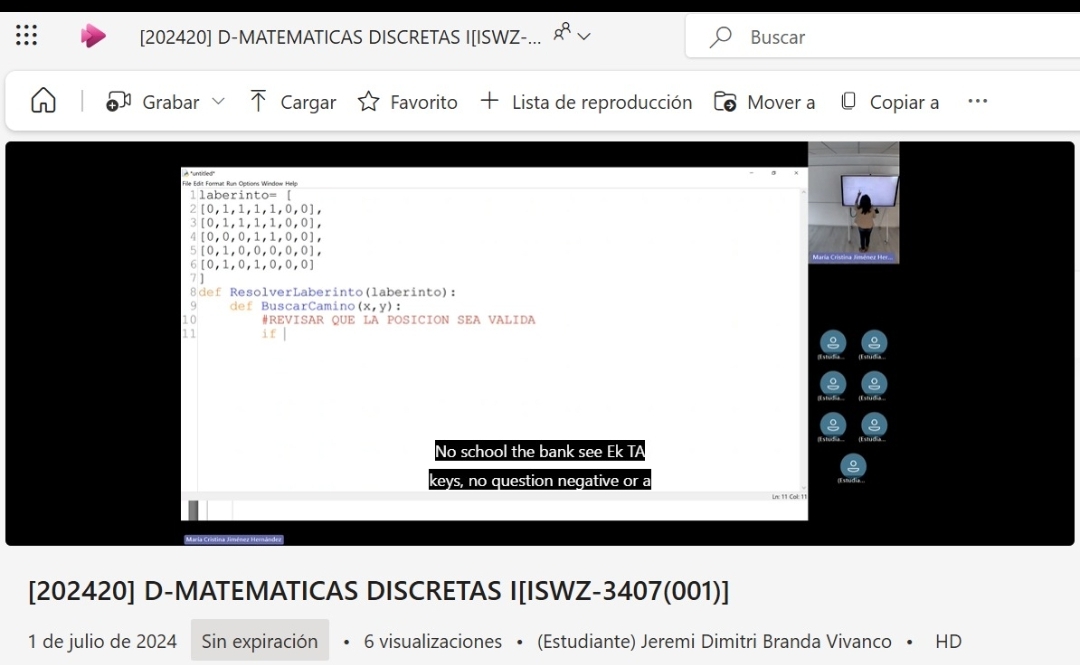Click Cargar to upload a video

pos(292,102)
